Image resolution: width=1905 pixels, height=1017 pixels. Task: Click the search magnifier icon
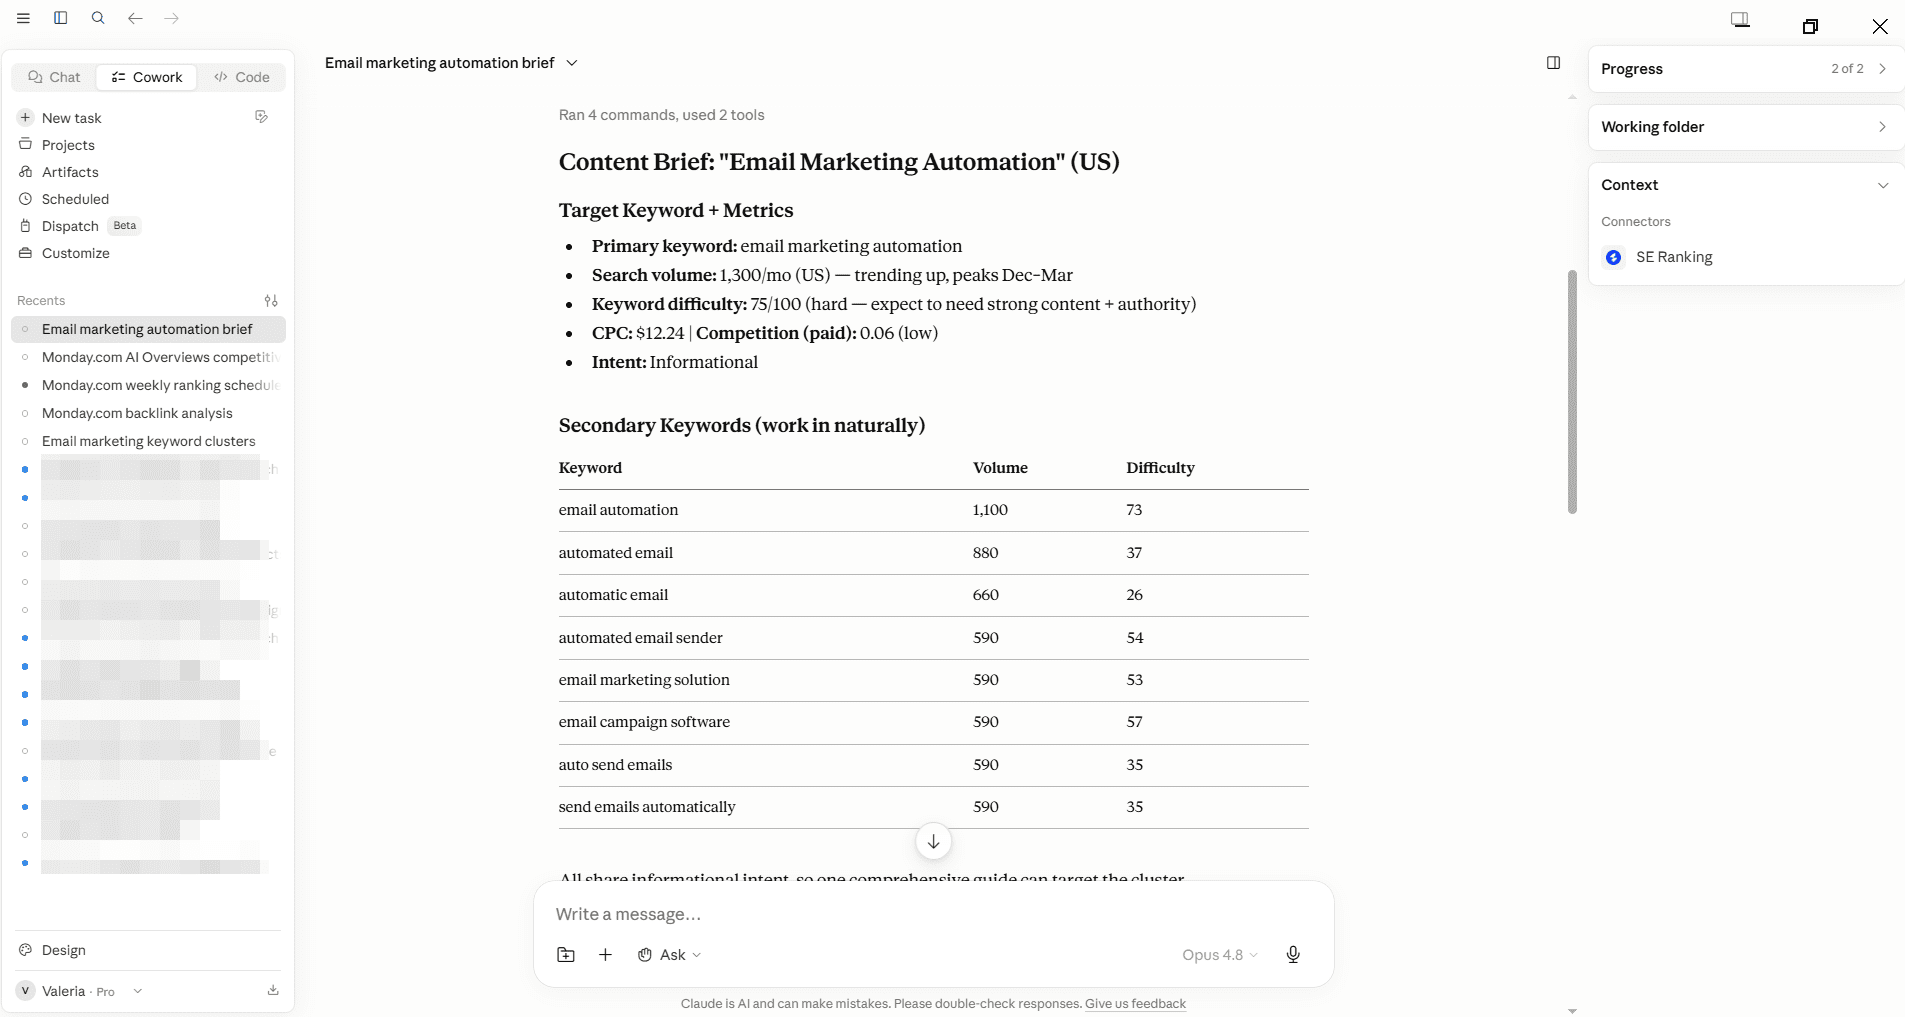[98, 18]
